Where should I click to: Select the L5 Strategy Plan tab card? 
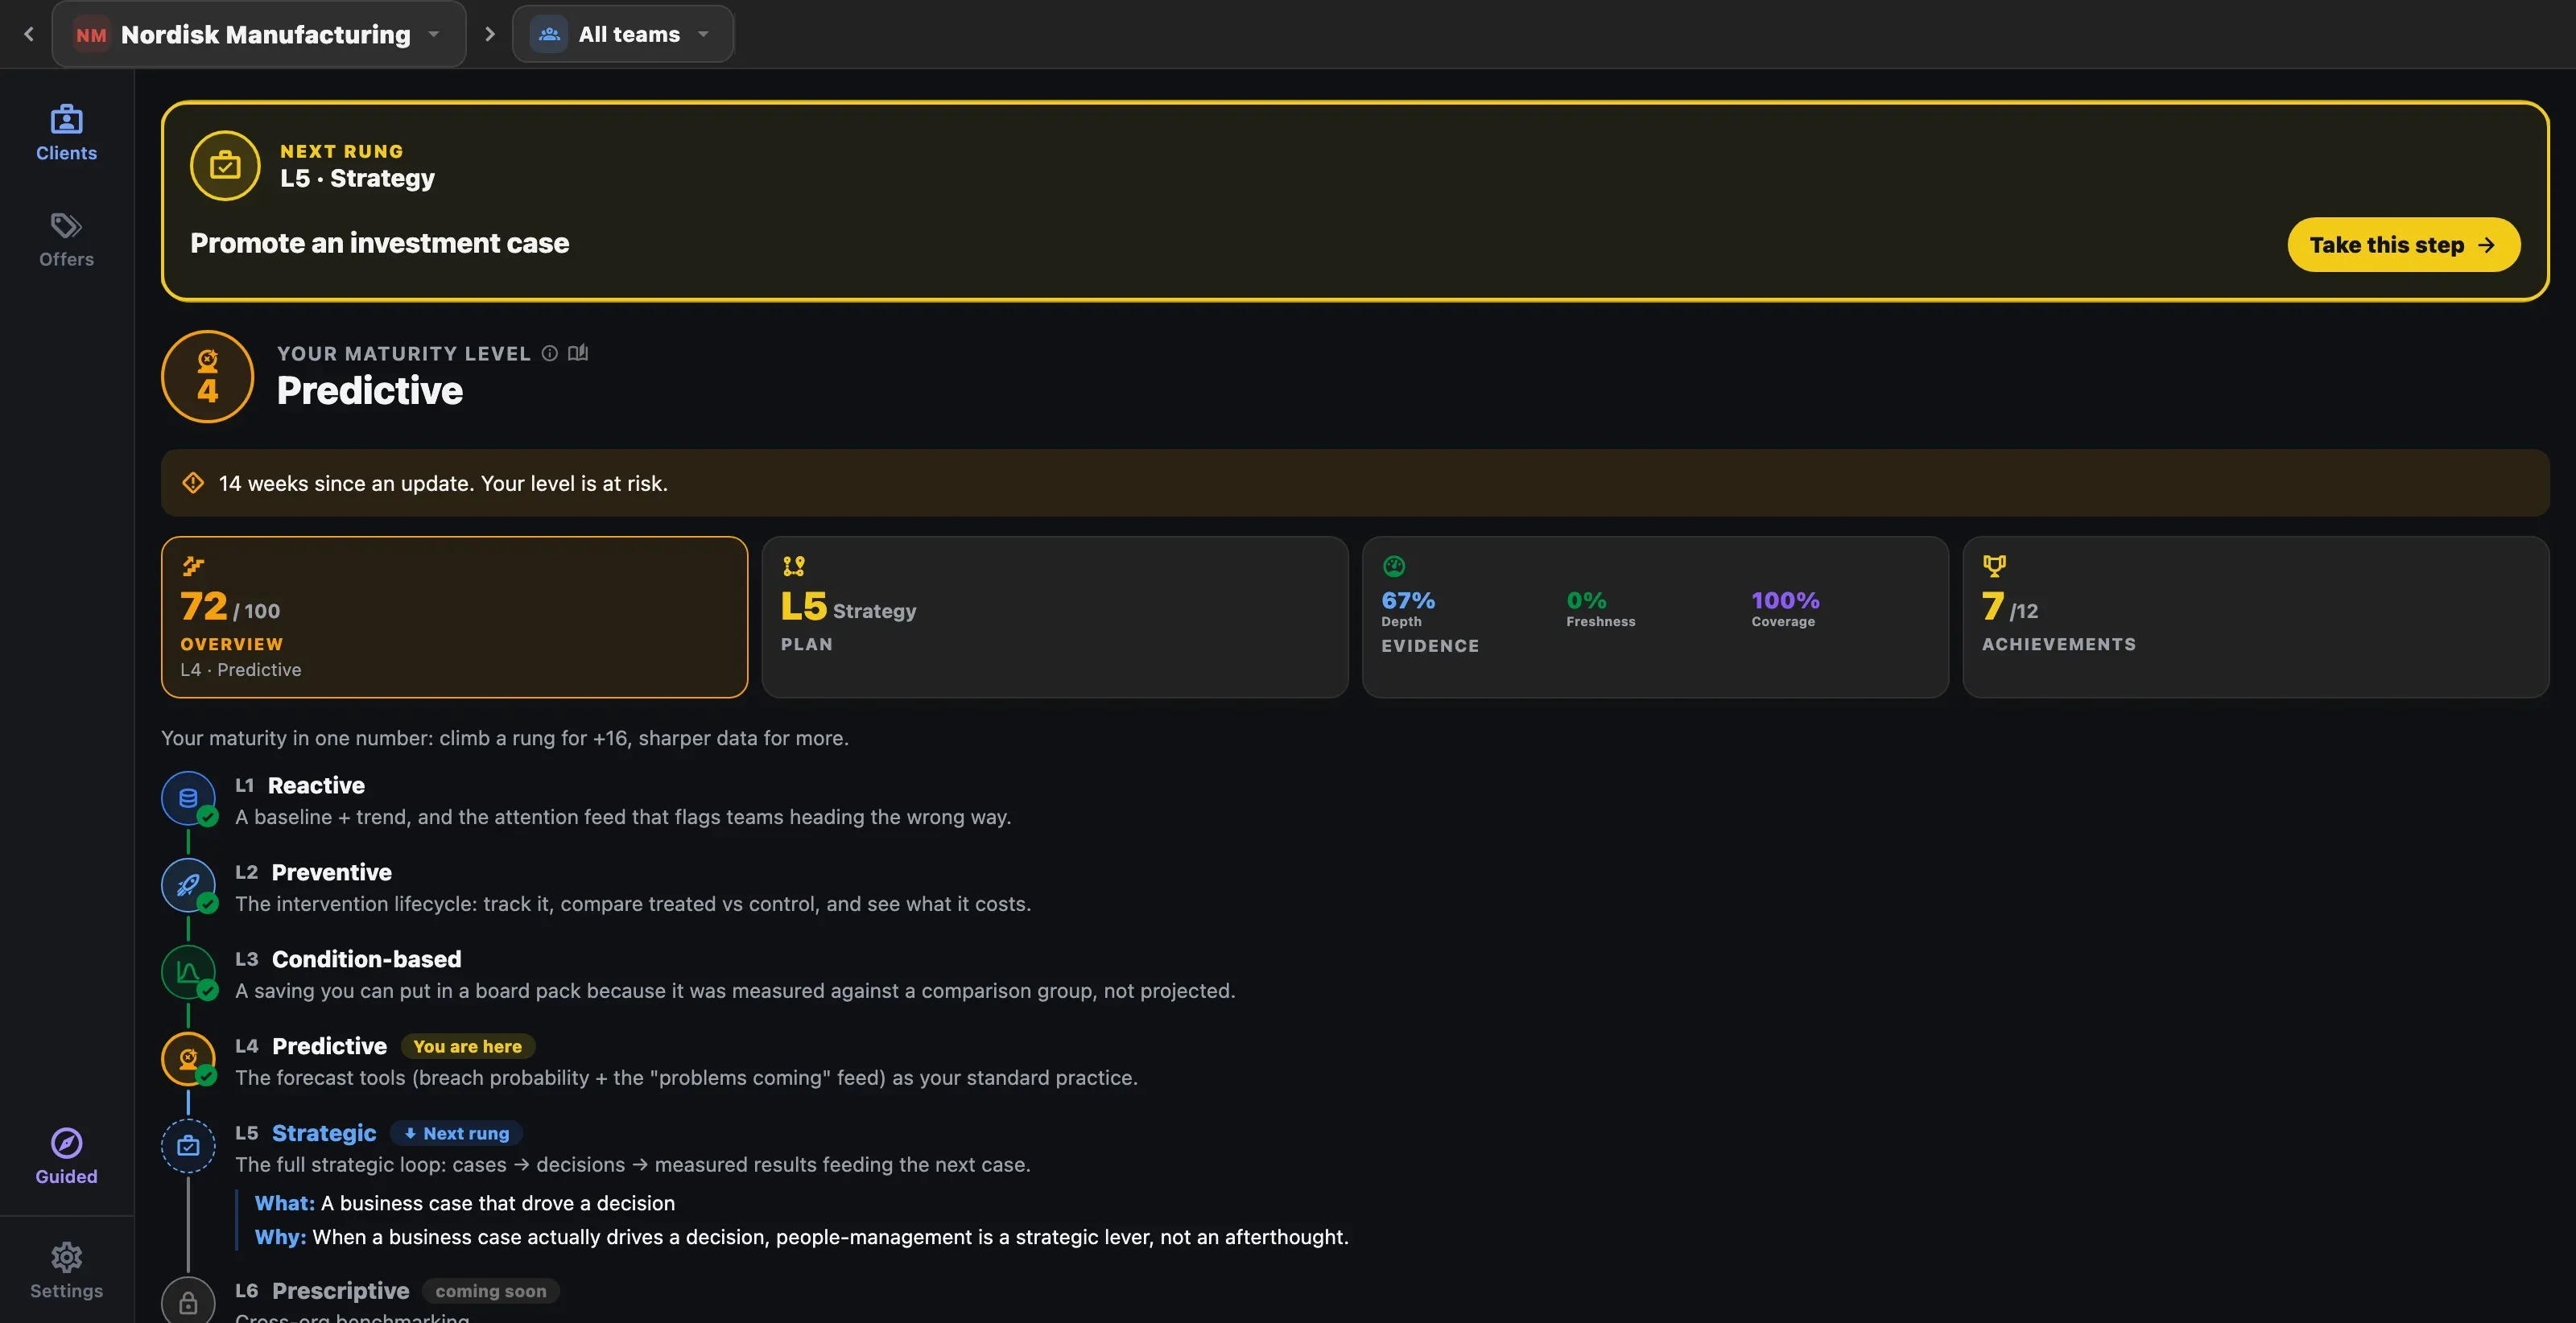pos(1055,617)
